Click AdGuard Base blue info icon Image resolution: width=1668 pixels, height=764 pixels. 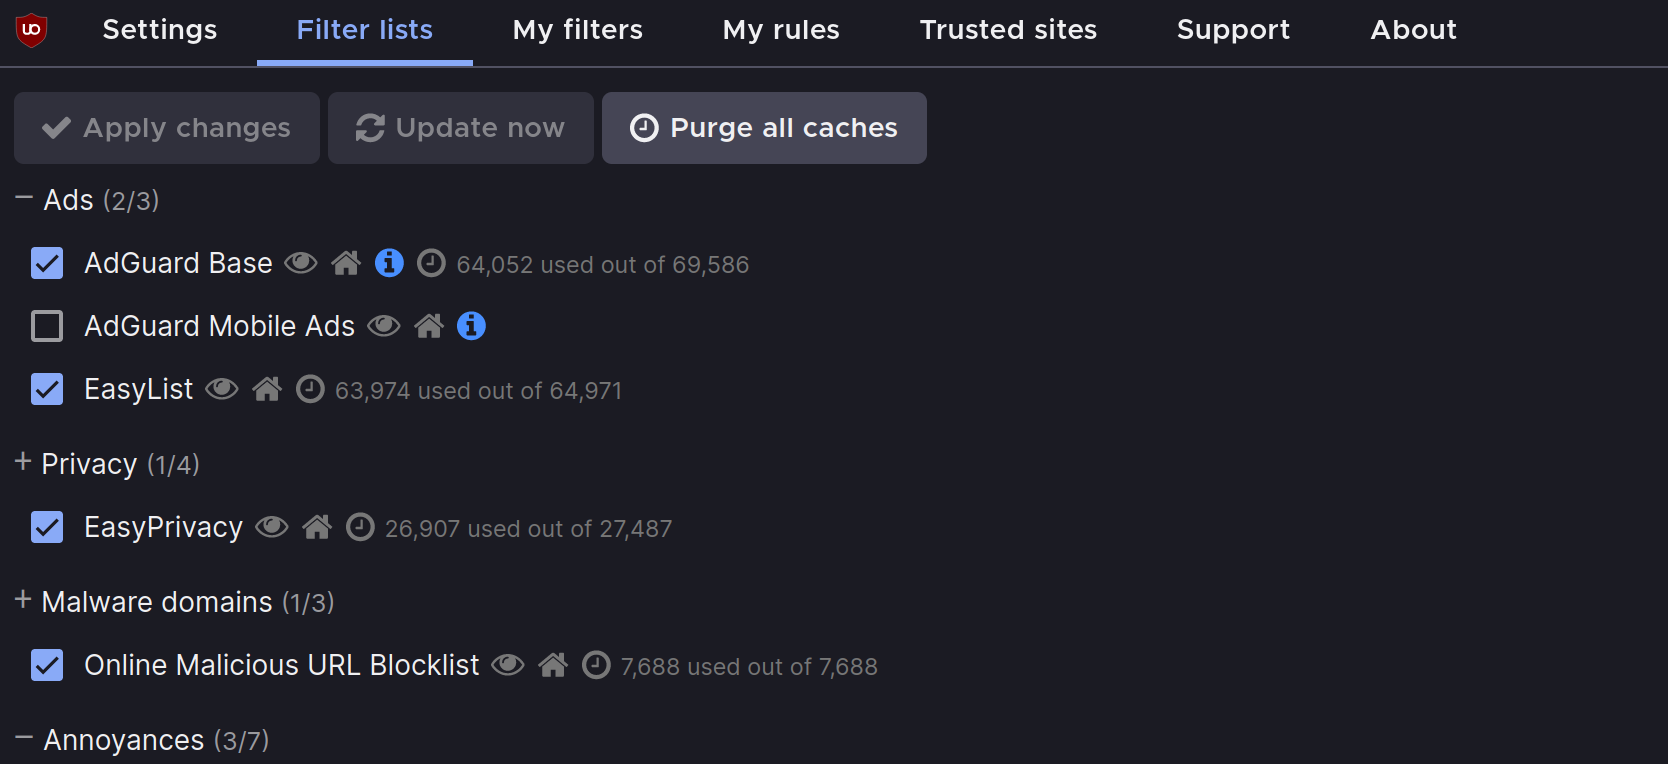(x=389, y=263)
